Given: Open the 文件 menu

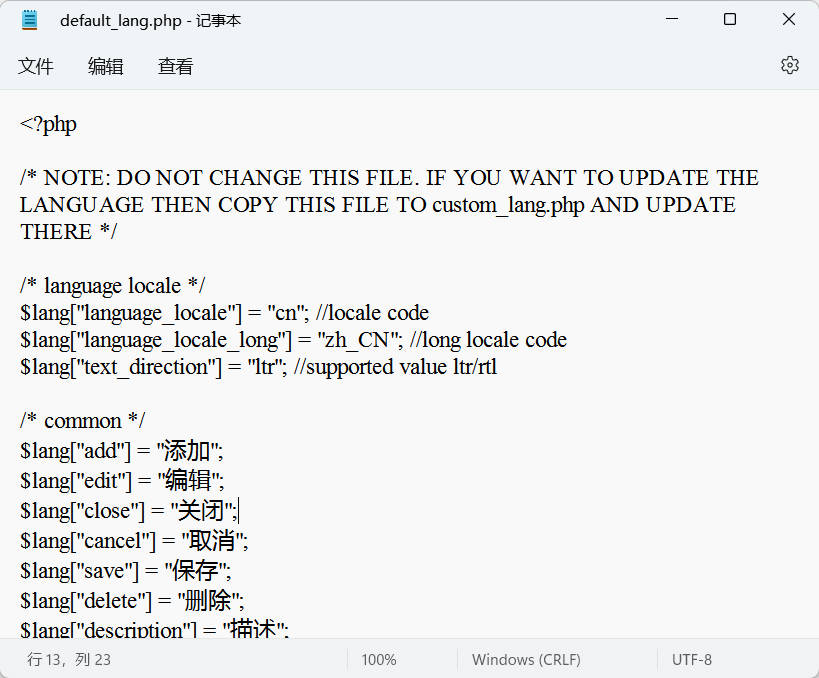Looking at the screenshot, I should 36,66.
